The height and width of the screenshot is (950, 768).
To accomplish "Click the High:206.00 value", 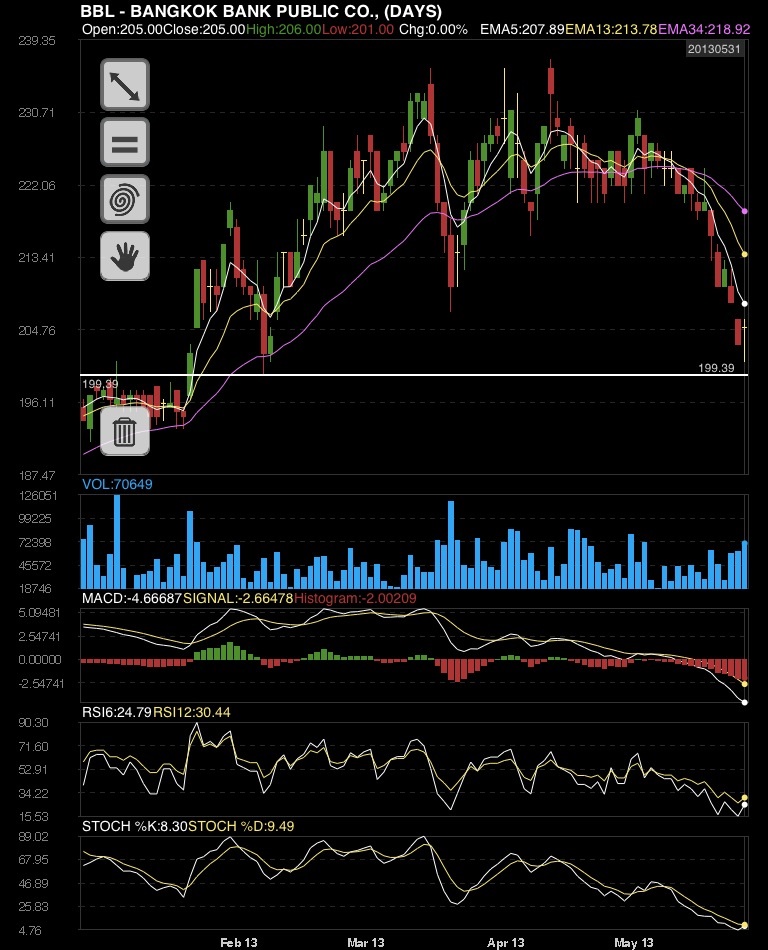I will click(283, 29).
